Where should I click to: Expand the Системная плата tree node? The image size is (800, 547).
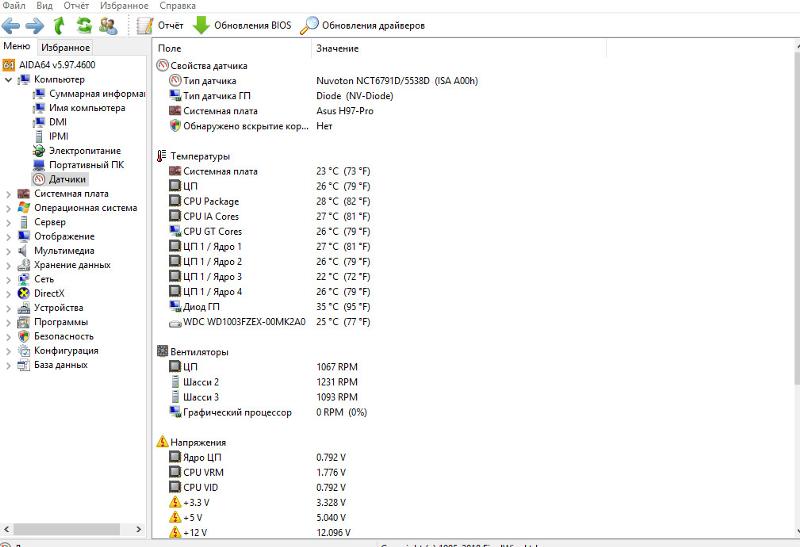[x=9, y=194]
